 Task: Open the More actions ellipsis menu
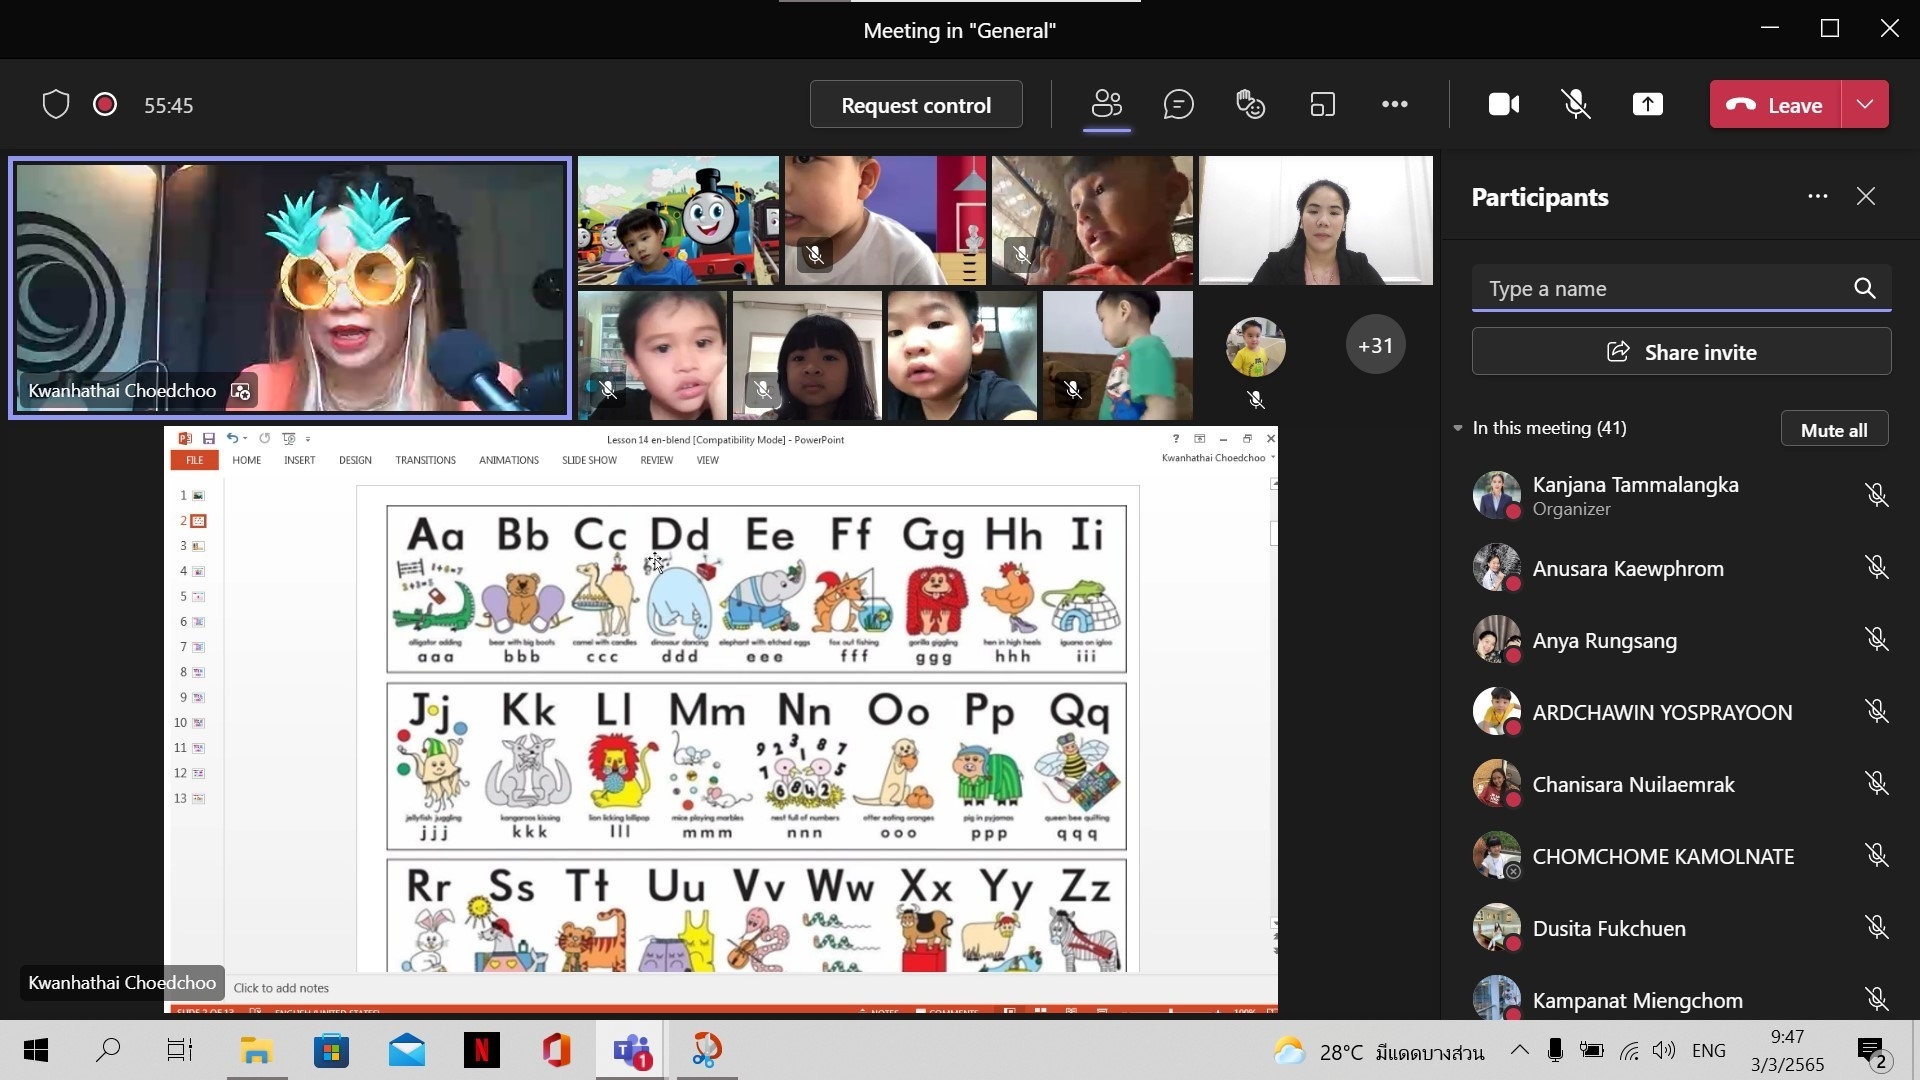pos(1394,105)
